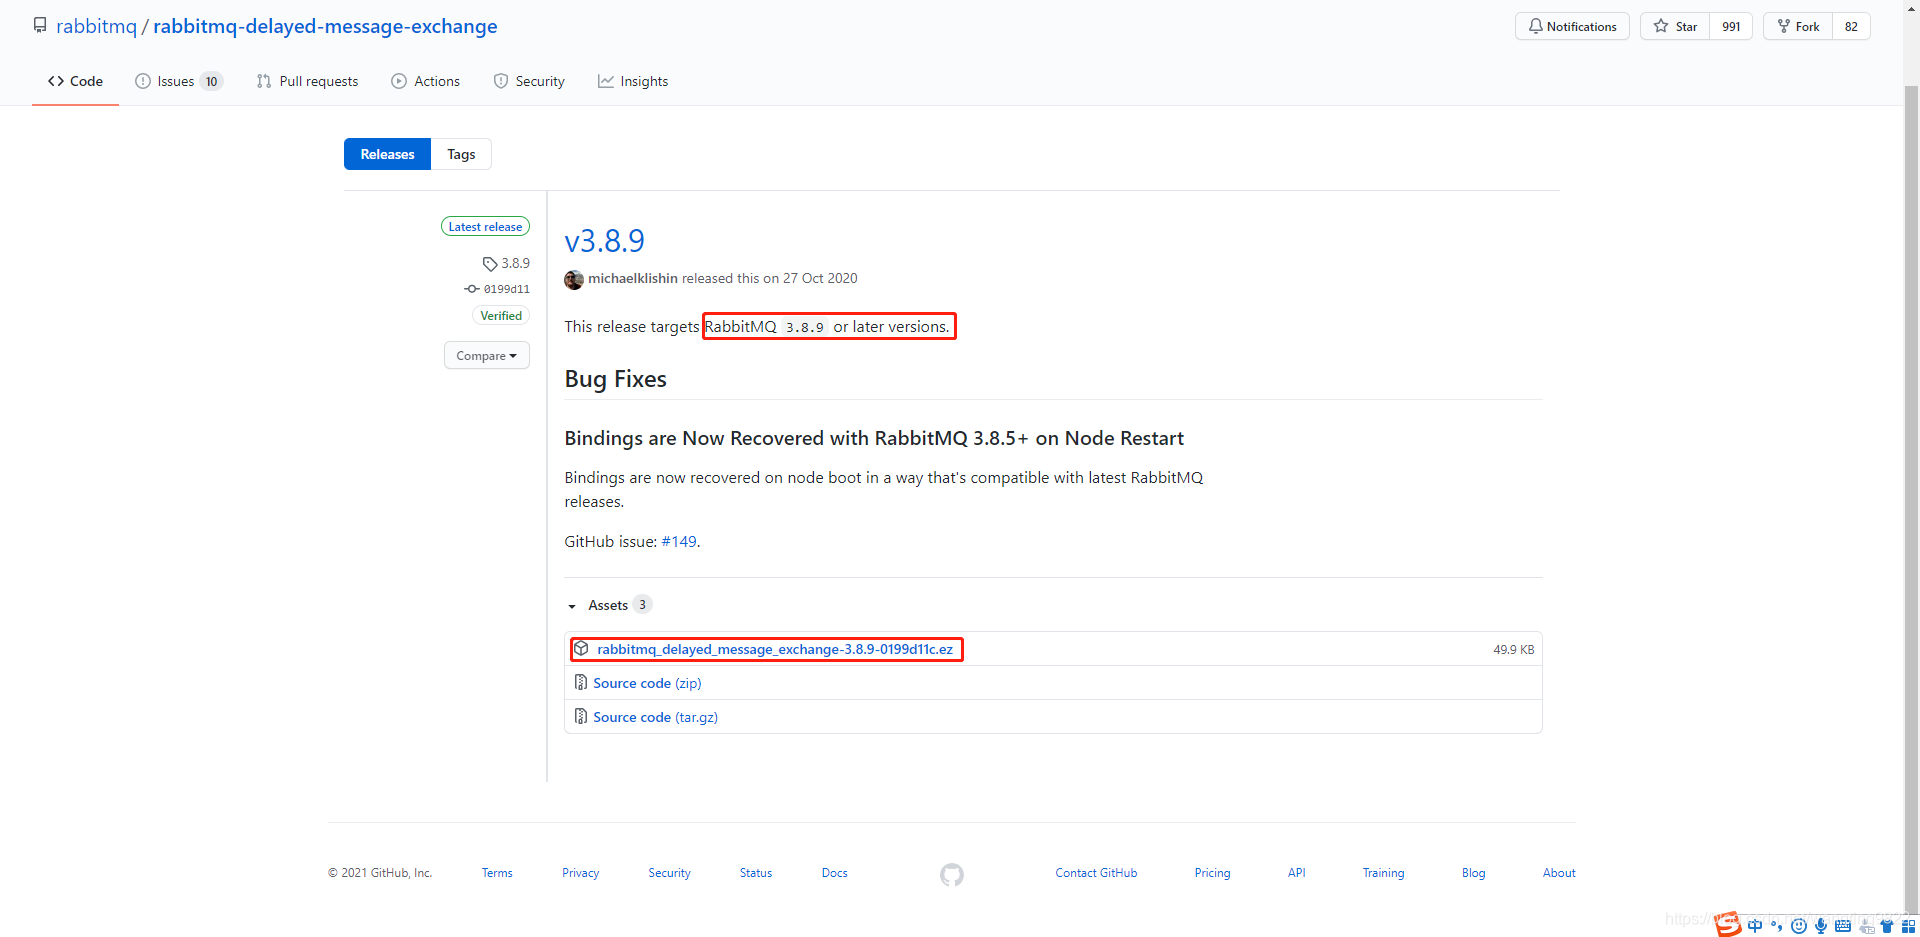1920x937 pixels.
Task: Click the page vertical scrollbar
Action: point(1911,500)
